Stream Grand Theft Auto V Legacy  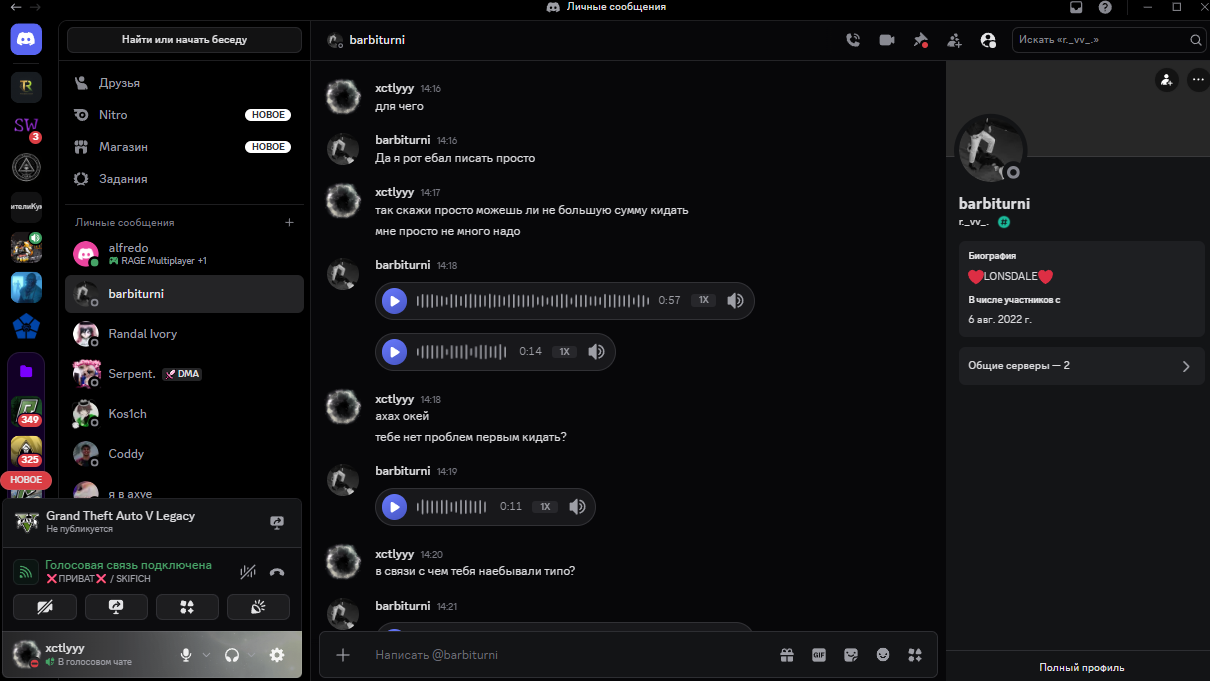click(277, 522)
